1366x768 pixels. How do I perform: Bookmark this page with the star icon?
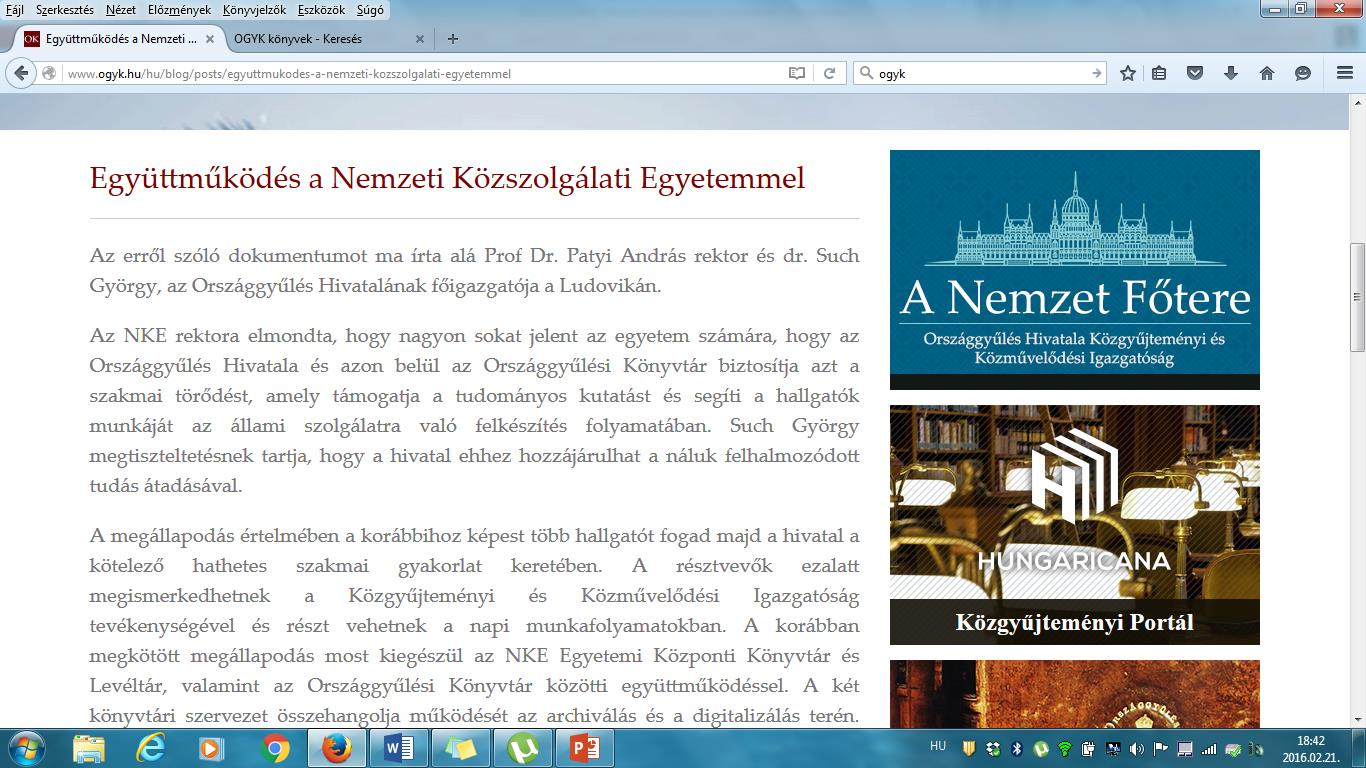coord(1128,73)
